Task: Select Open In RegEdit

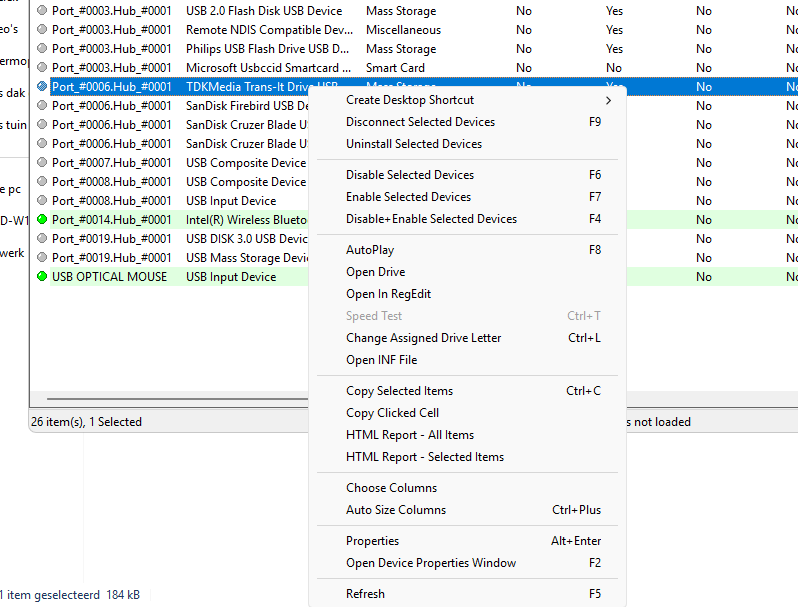Action: tap(467, 294)
